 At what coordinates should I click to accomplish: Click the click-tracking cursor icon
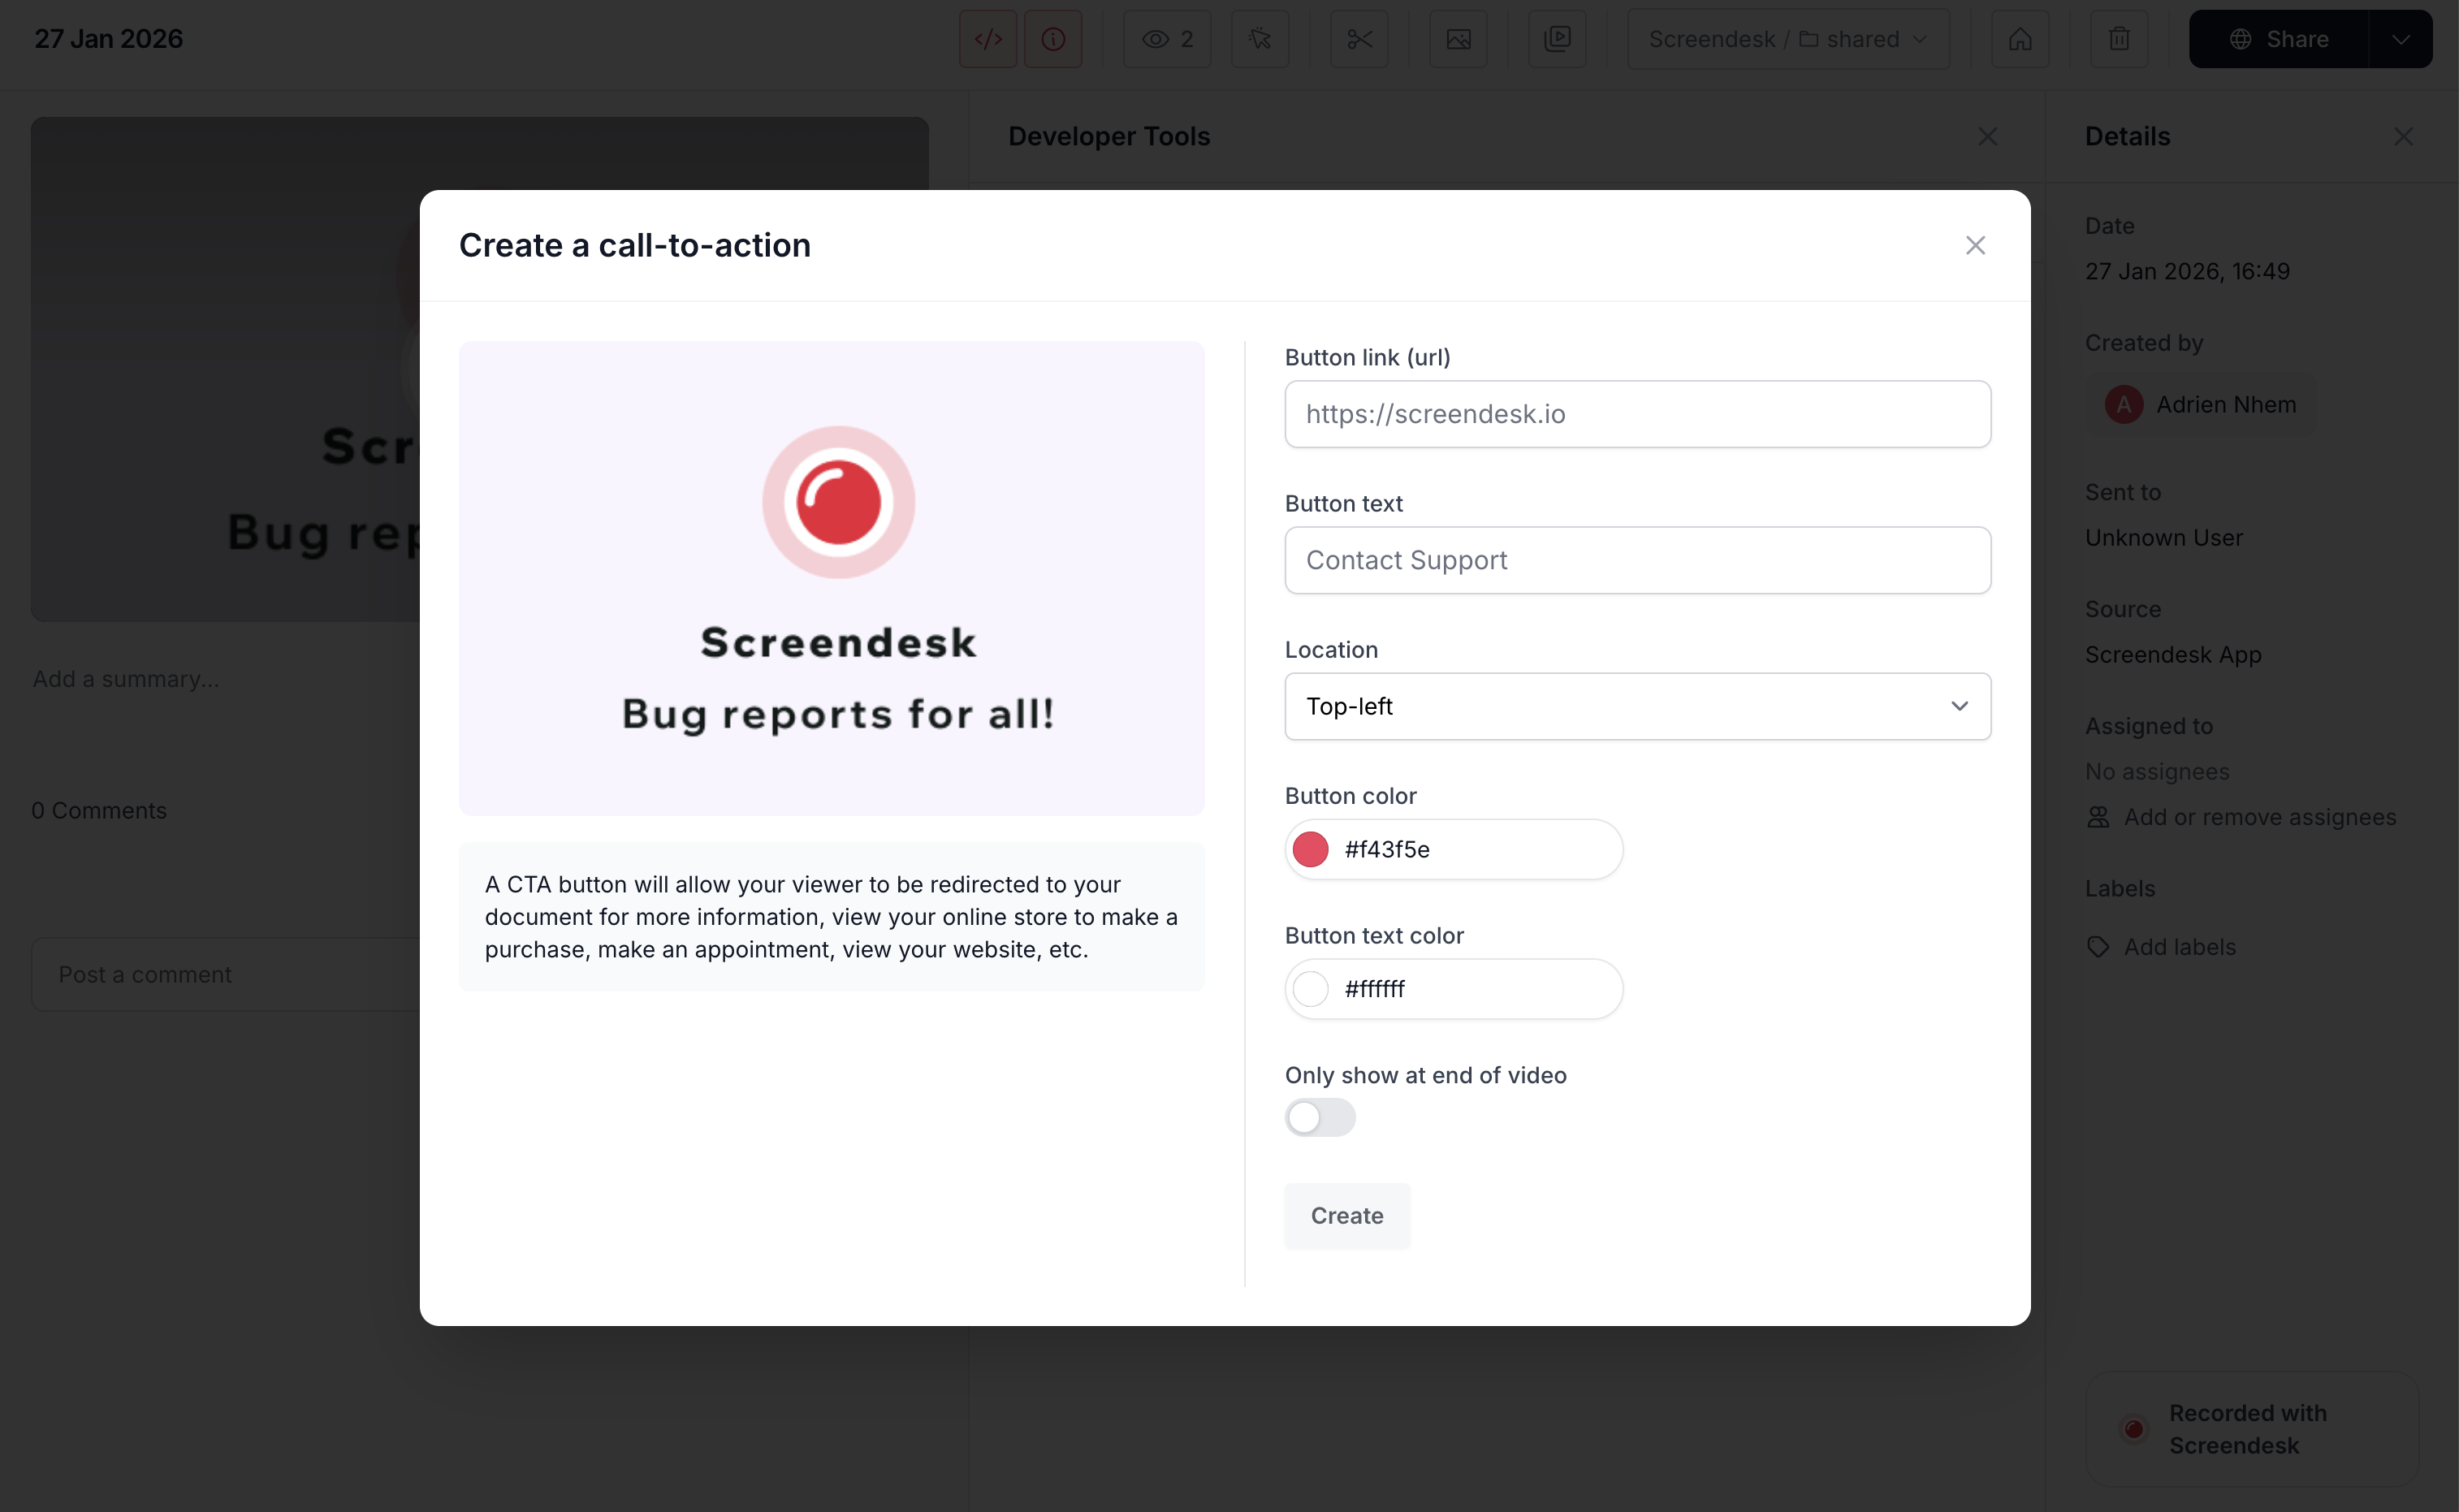pos(1260,39)
